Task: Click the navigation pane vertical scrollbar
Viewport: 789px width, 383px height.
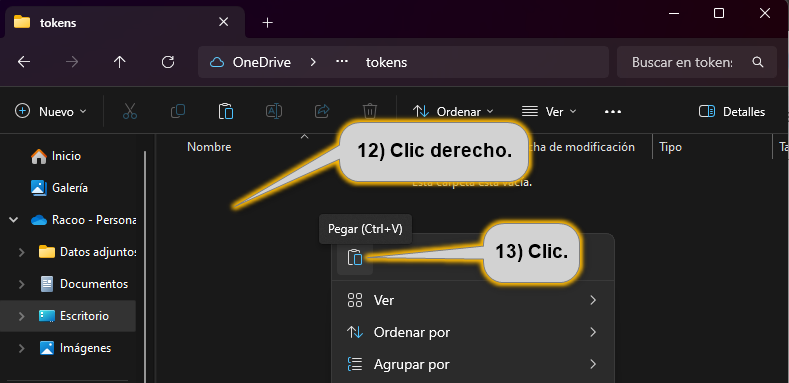Action: pos(145,267)
